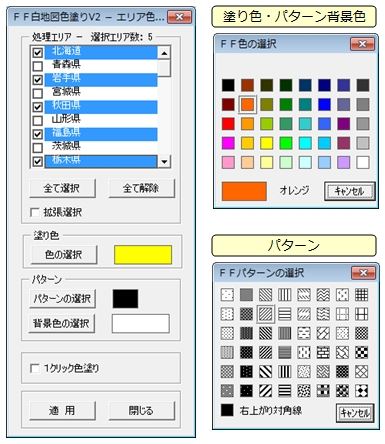The width and height of the screenshot is (385, 444).
Task: Select the grid pattern at the top-right
Action: click(362, 295)
